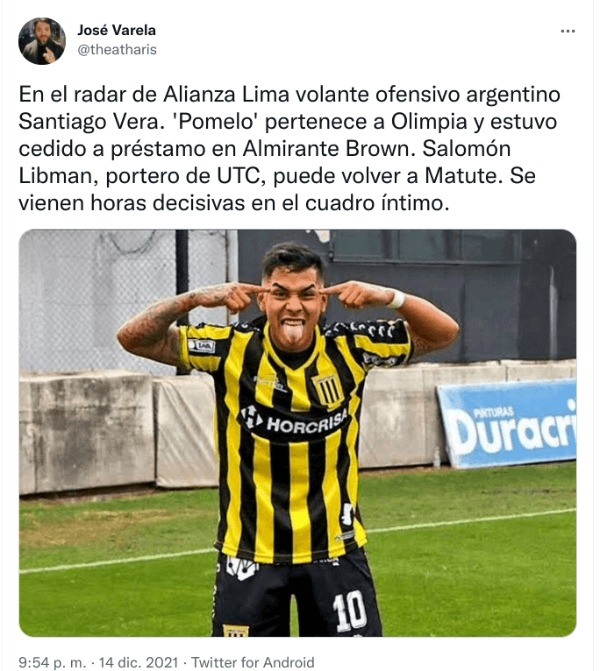Image resolution: width=600 pixels, height=671 pixels.
Task: Open the attached photo of the player
Action: pyautogui.click(x=297, y=433)
